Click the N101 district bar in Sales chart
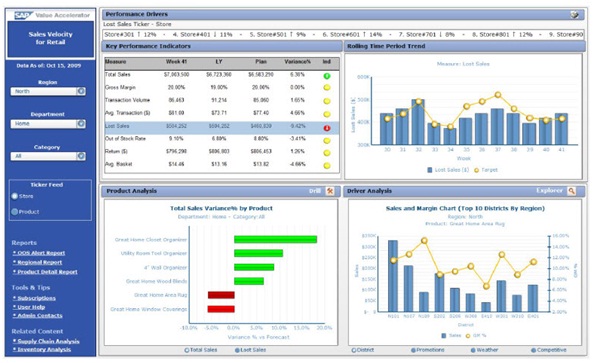The width and height of the screenshot is (593, 363). [393, 276]
